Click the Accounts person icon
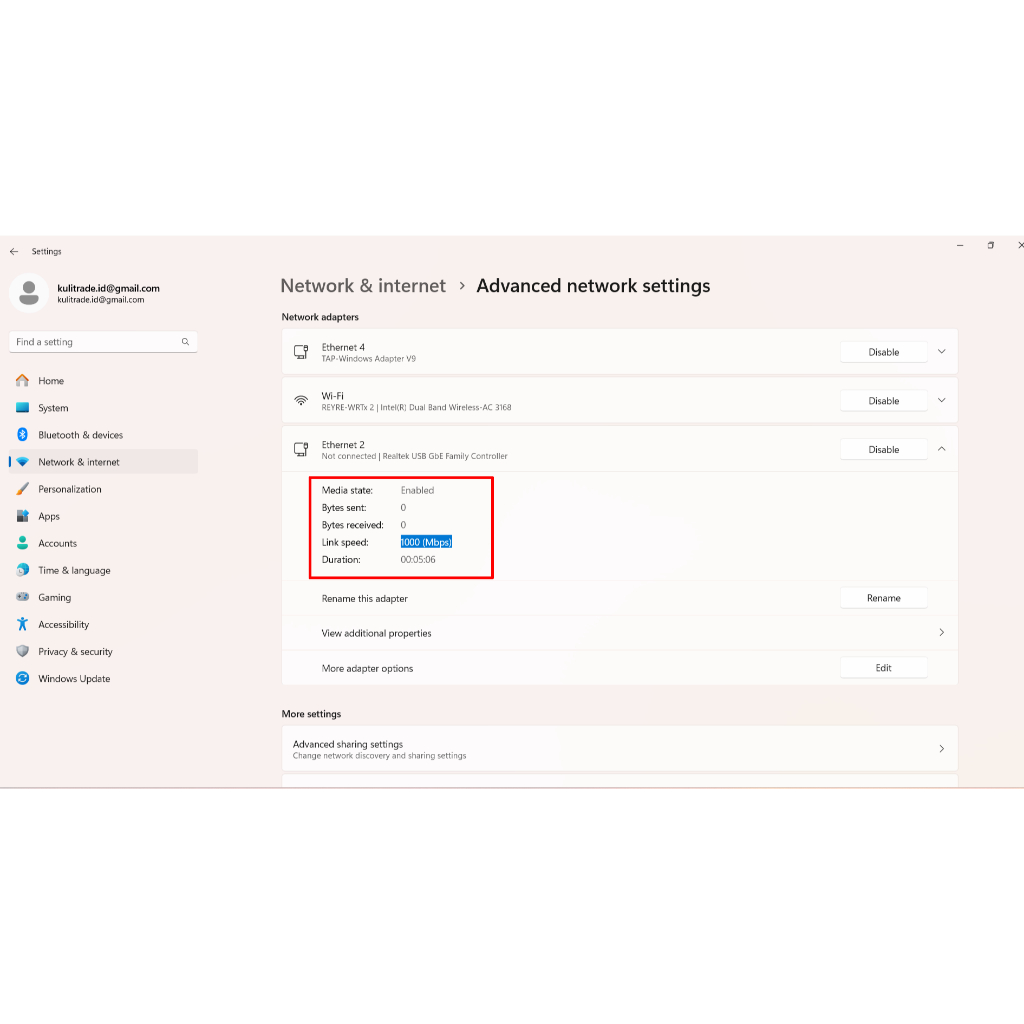This screenshot has width=1024, height=1024. pyautogui.click(x=22, y=543)
